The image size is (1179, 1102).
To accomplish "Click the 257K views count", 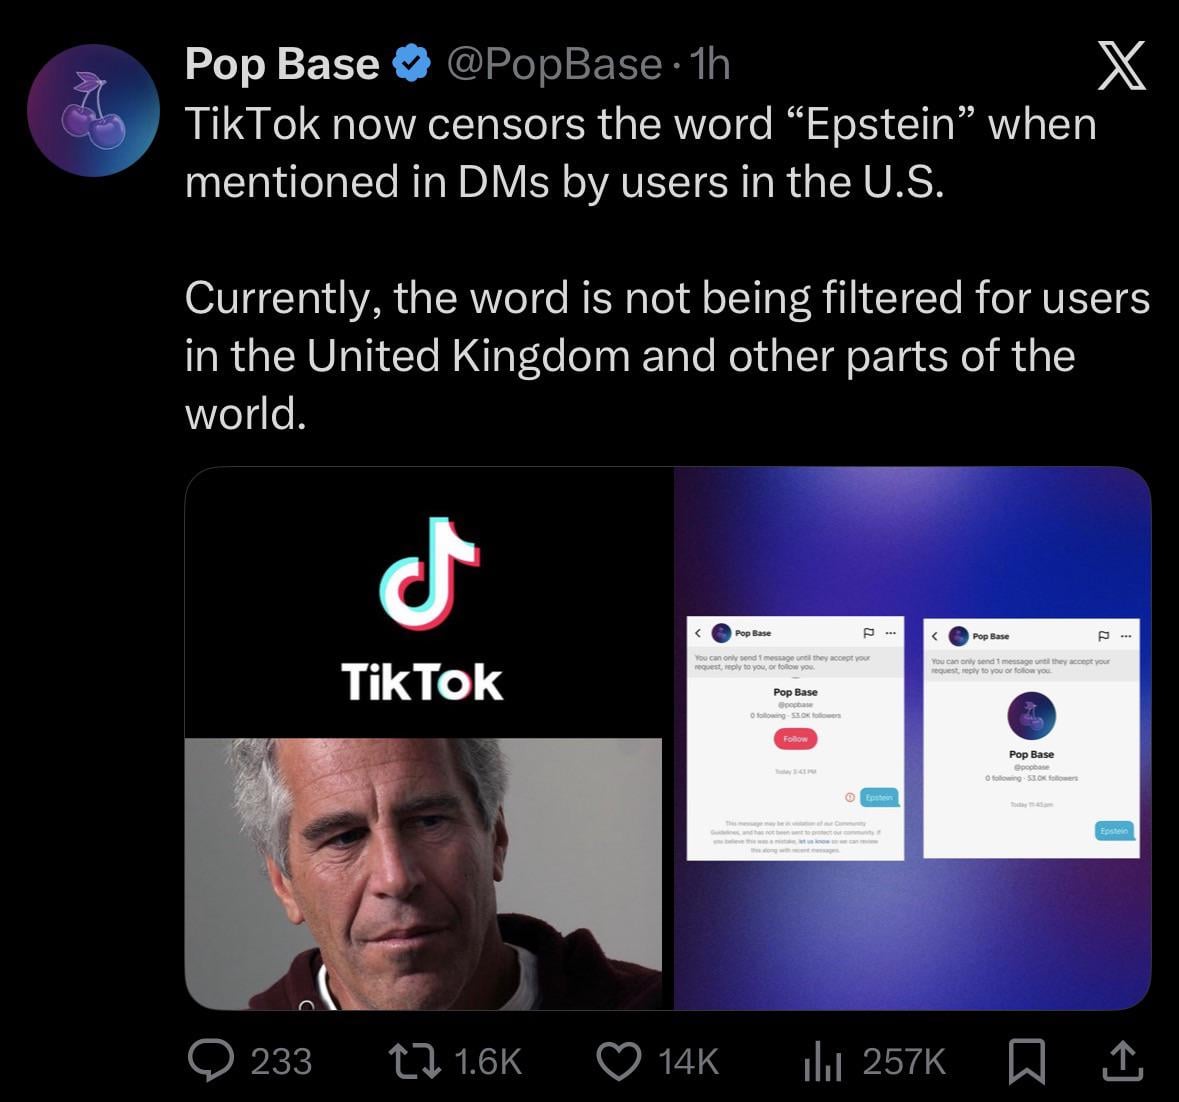I will tap(904, 1061).
